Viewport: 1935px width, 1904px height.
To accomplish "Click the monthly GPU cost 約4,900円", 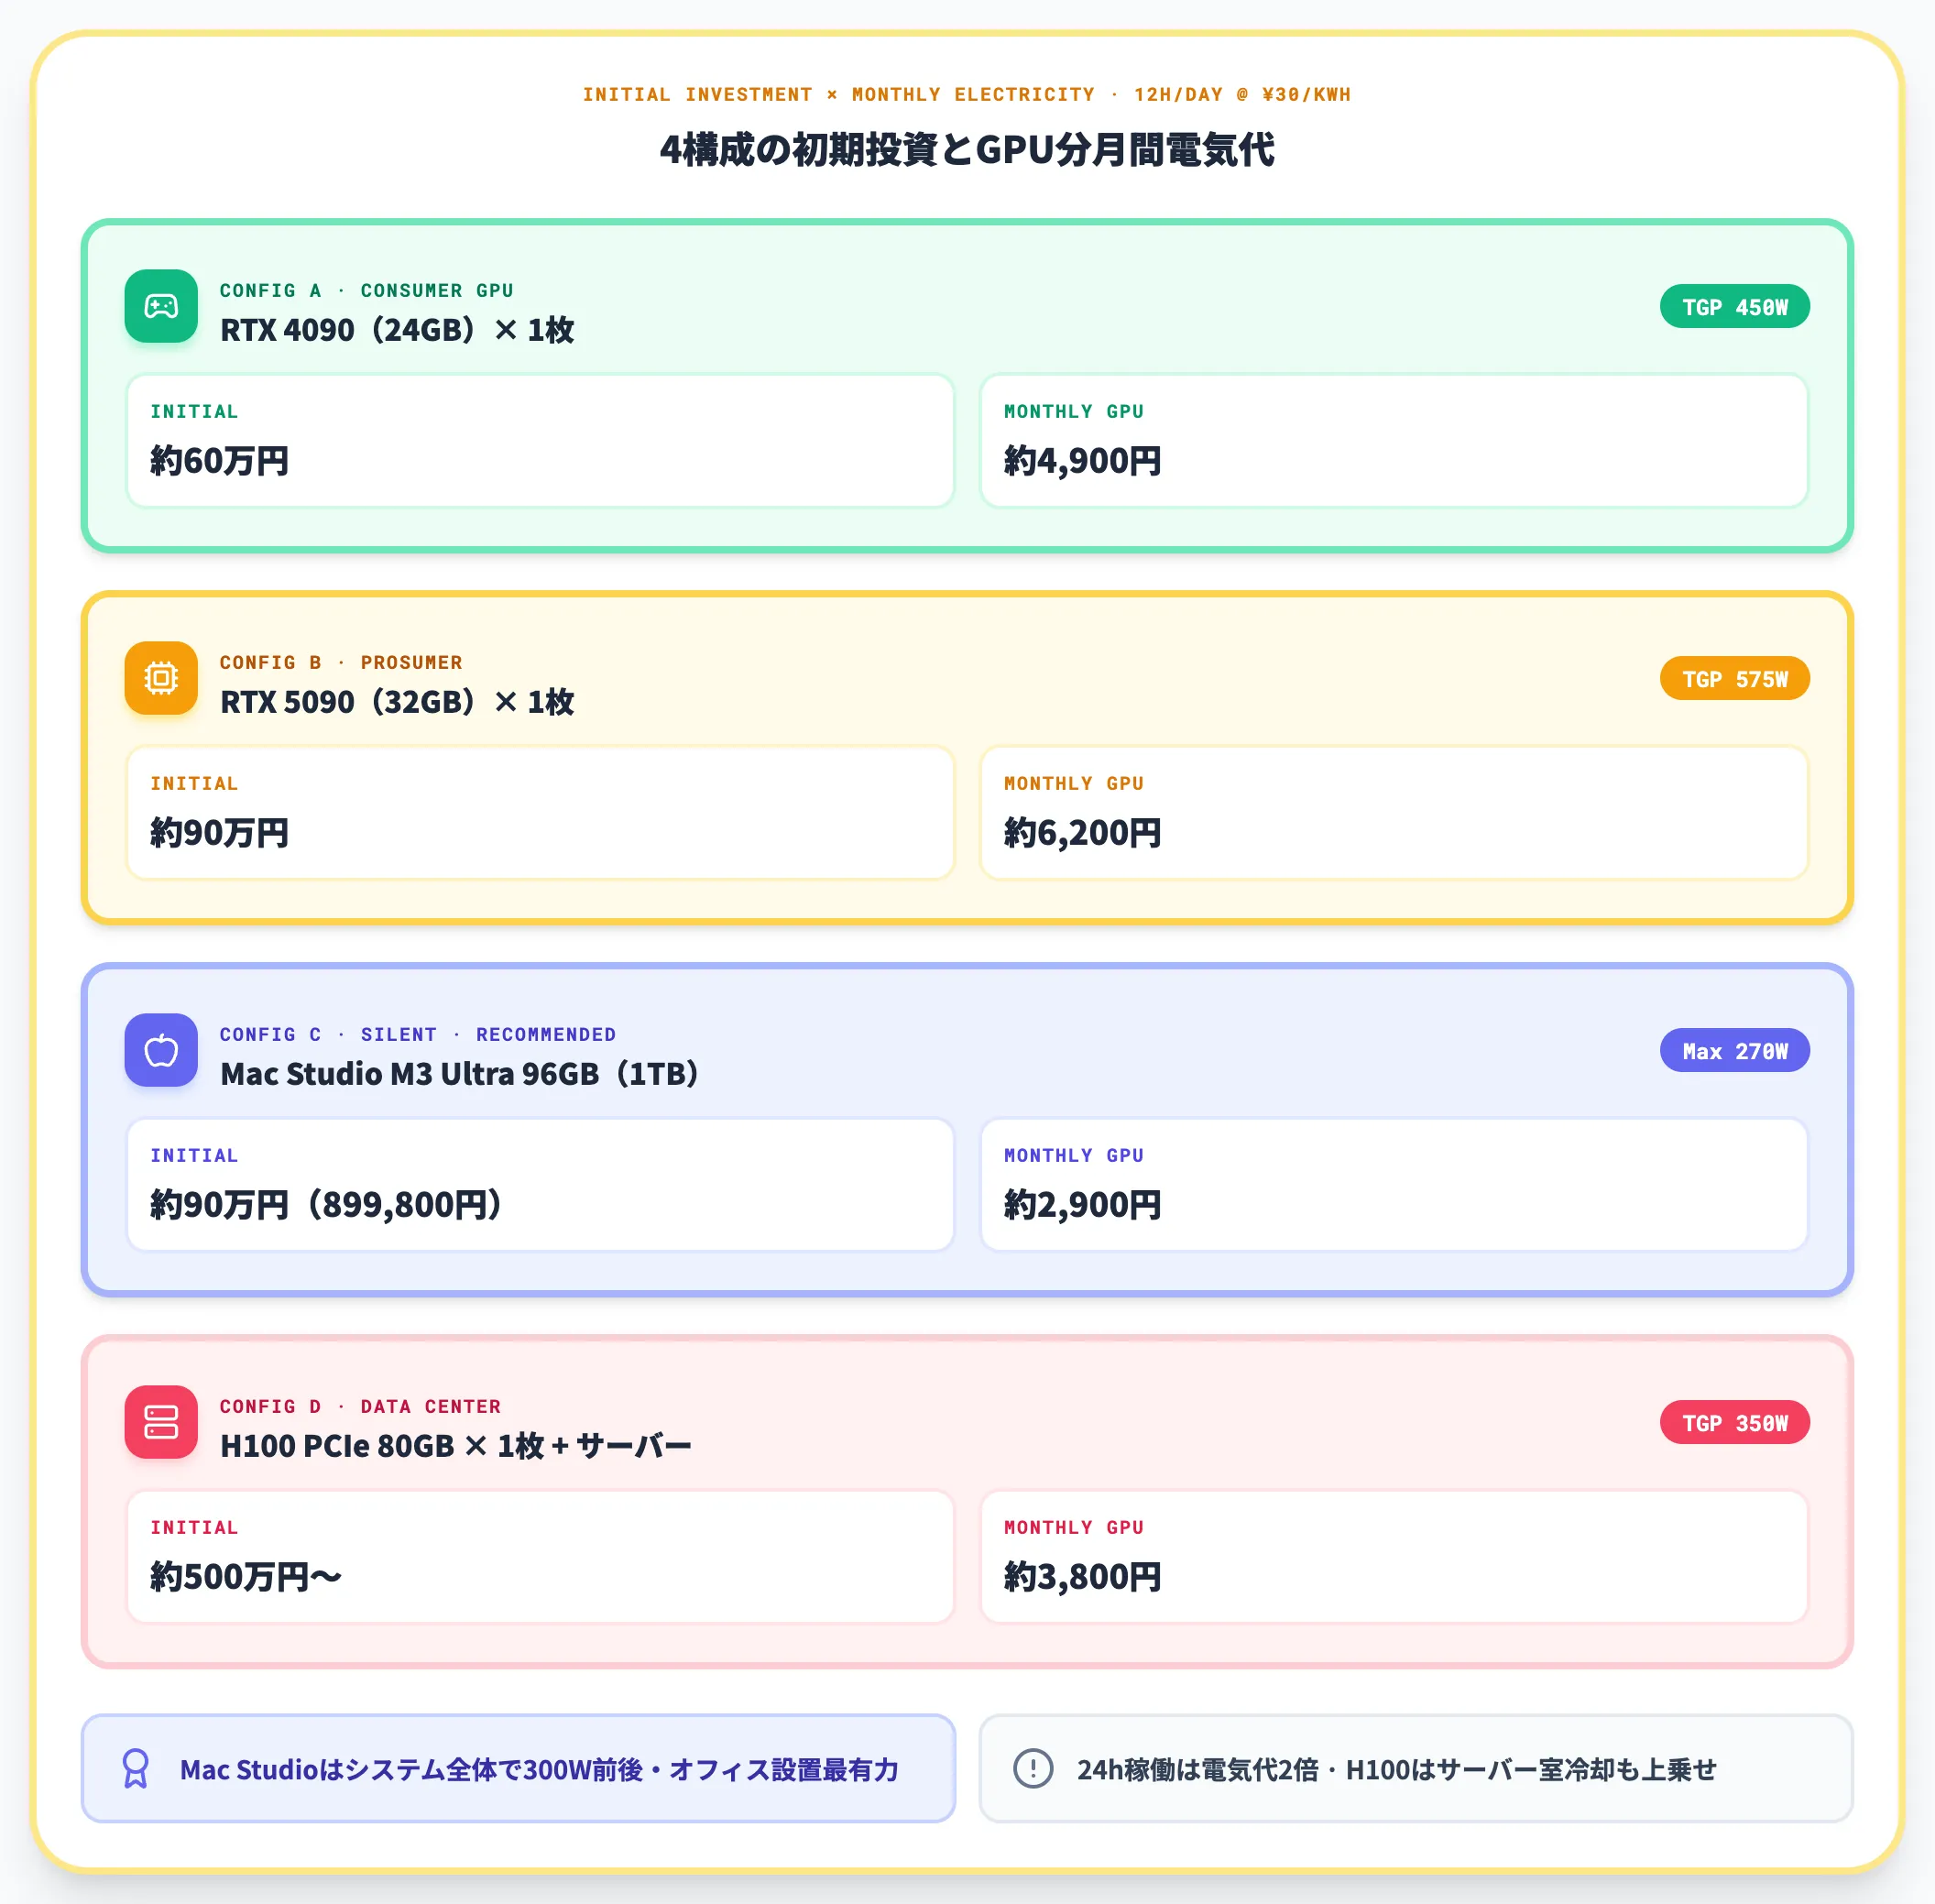I will click(x=1083, y=461).
